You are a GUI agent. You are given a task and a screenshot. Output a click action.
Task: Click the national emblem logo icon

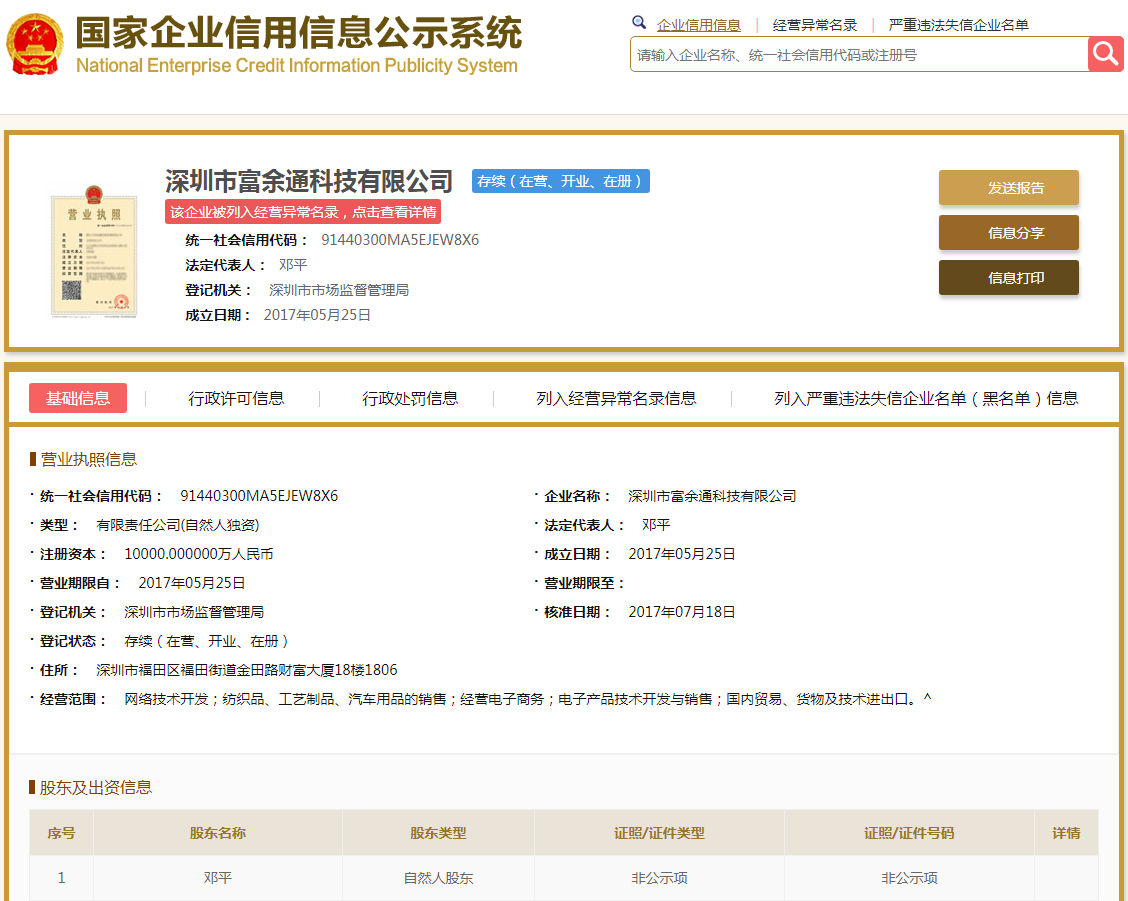pyautogui.click(x=35, y=45)
